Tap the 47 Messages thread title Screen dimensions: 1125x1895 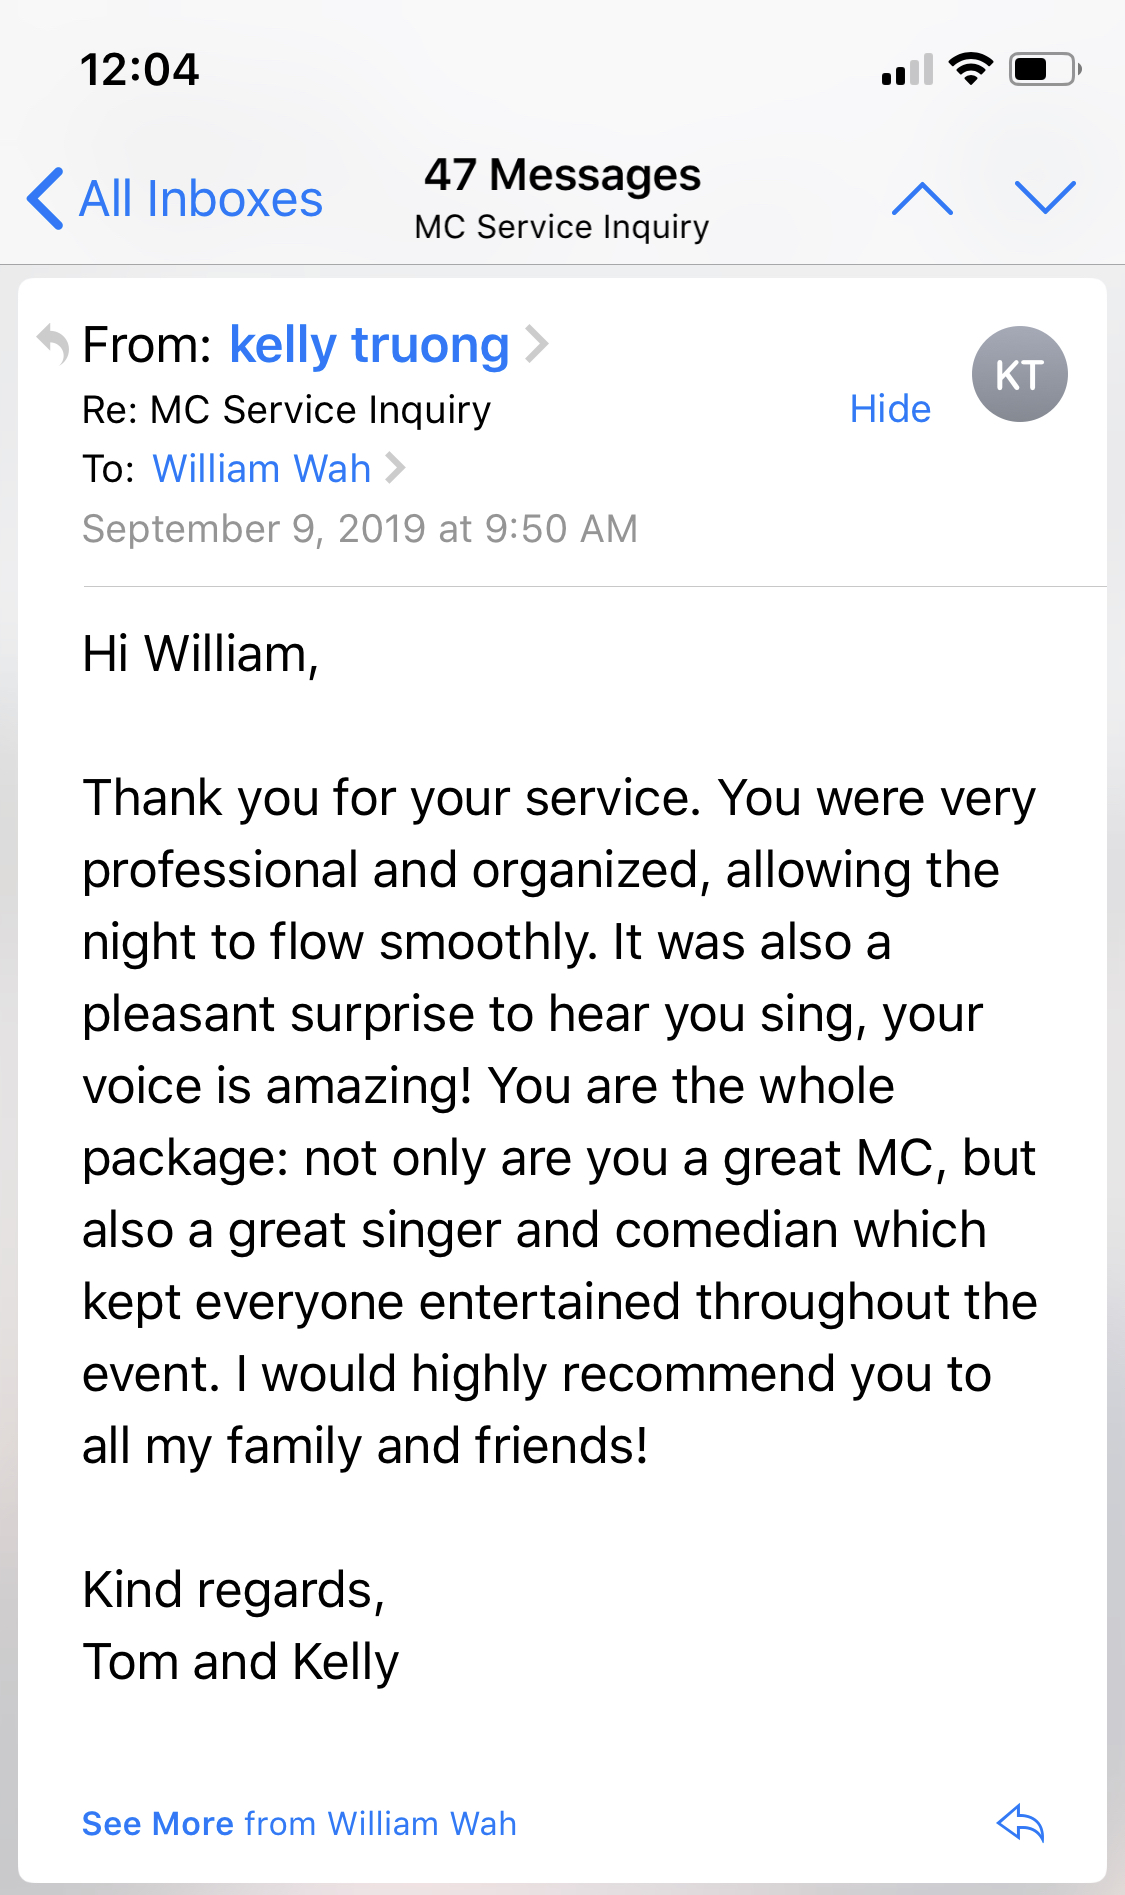point(562,175)
